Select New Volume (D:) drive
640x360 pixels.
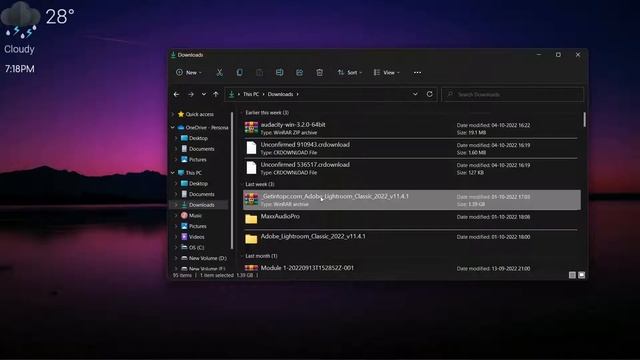[x=207, y=258]
